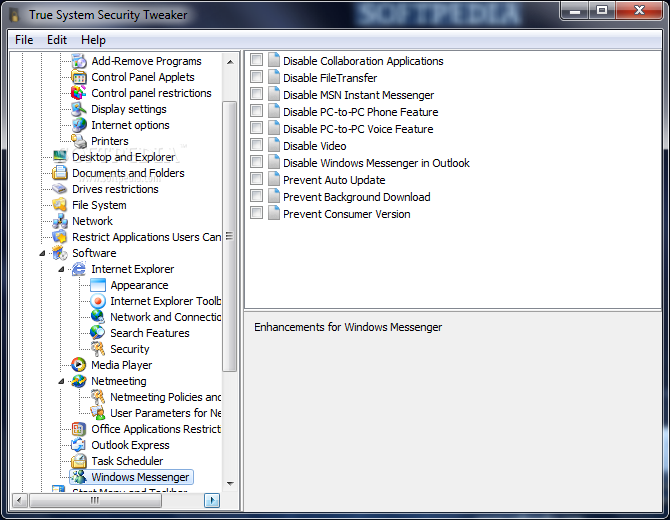
Task: Click the horizontal scroll right arrow
Action: 212,500
